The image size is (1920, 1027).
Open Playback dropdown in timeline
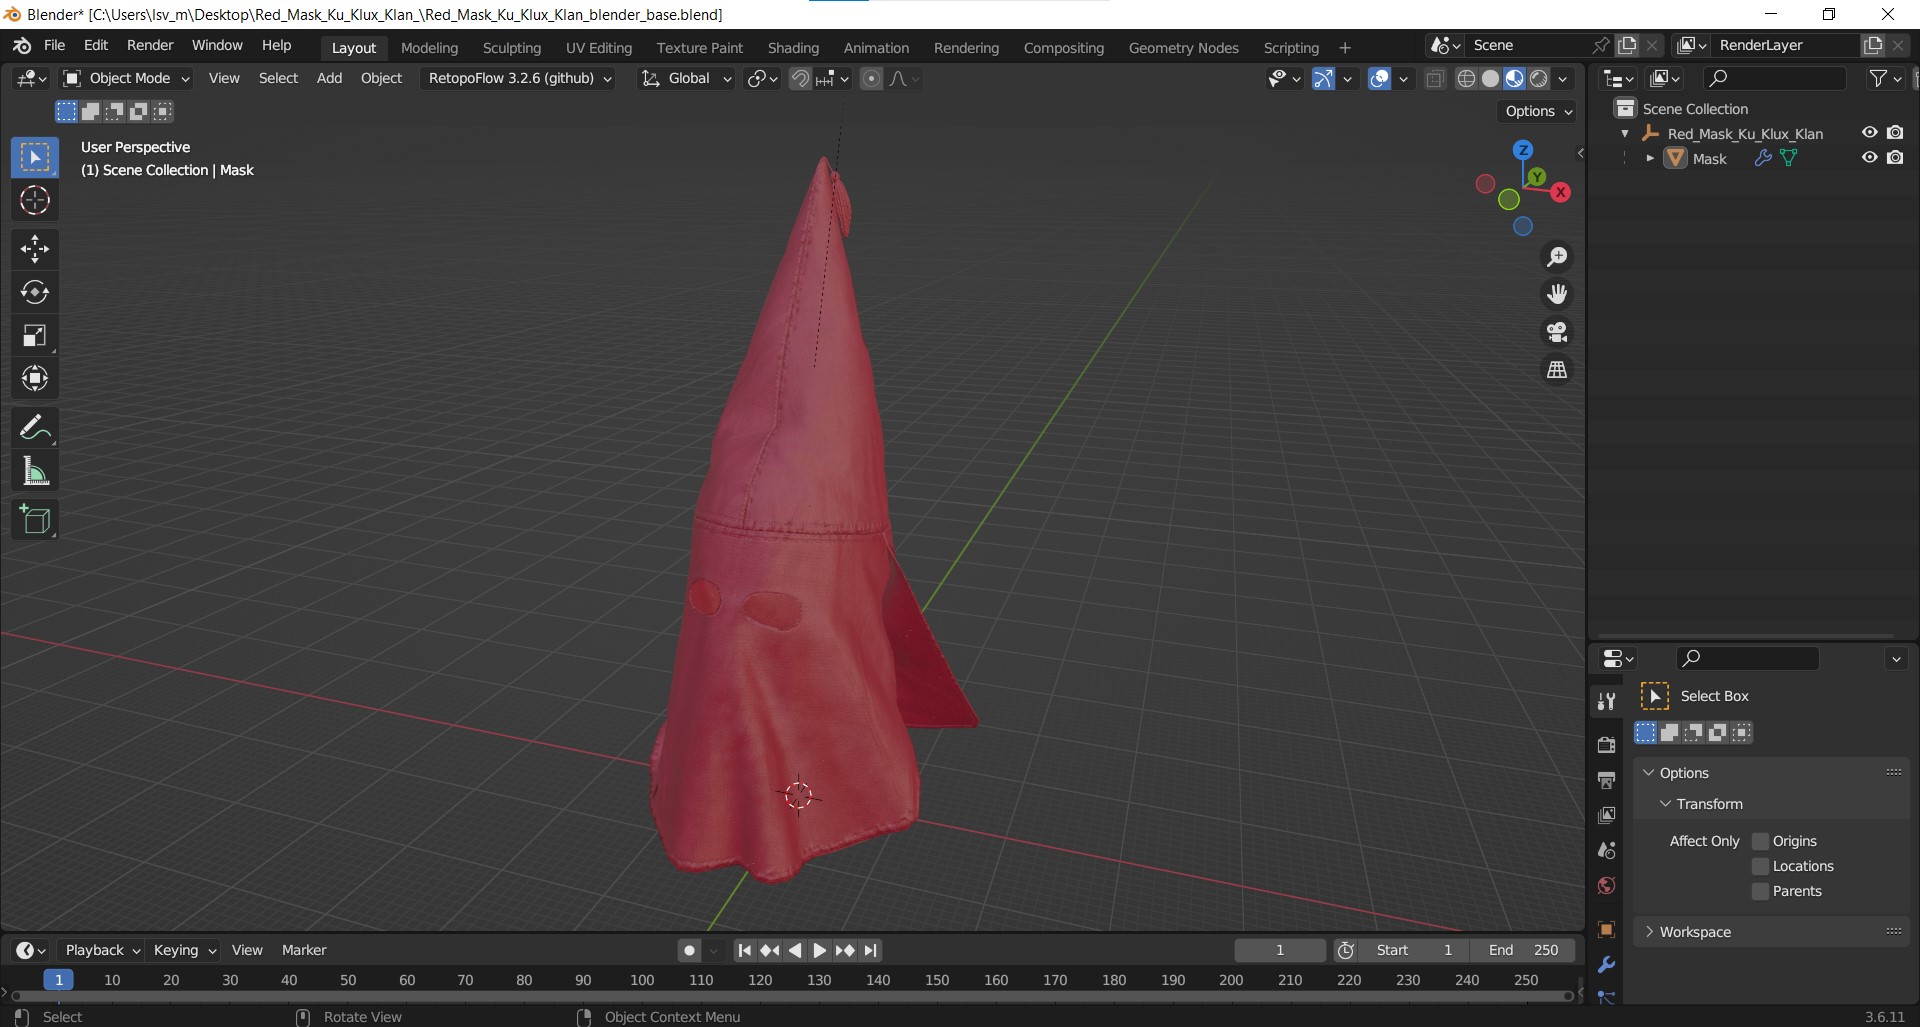102,951
